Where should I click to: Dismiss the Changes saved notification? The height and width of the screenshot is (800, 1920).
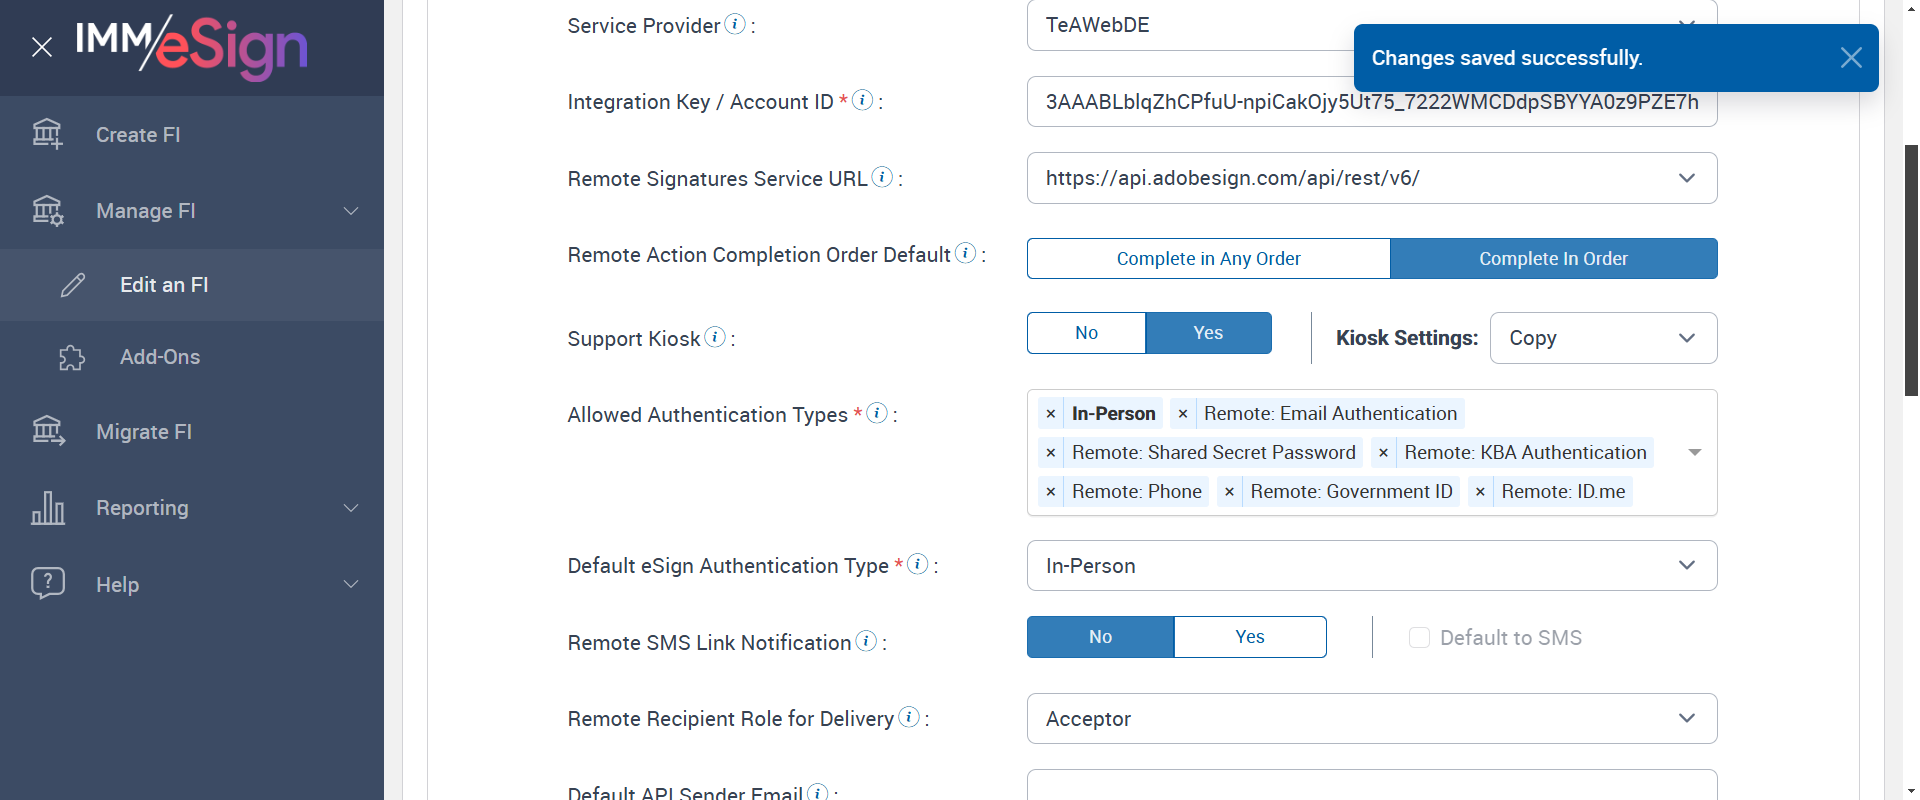pos(1850,58)
